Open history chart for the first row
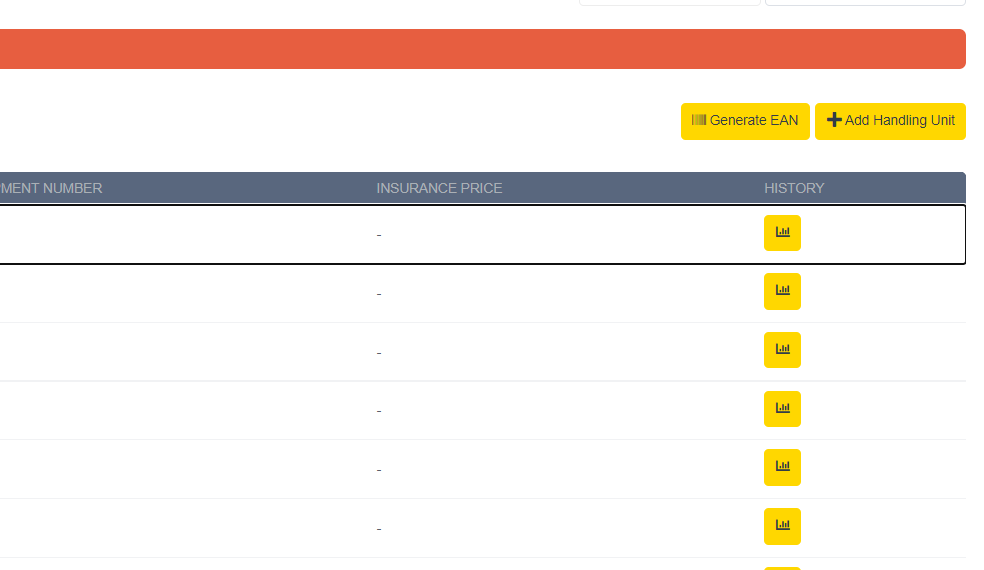This screenshot has width=984, height=570. (782, 233)
